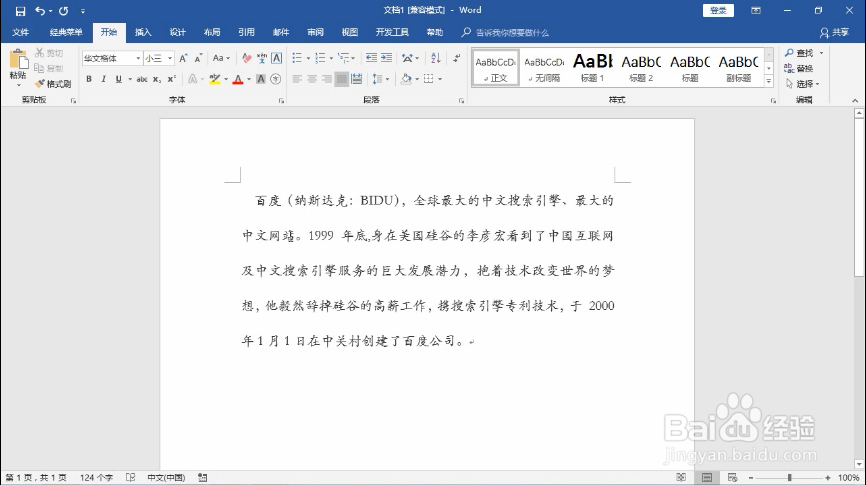866x485 pixels.
Task: Clear all formatting with eraser icon
Action: 247,58
